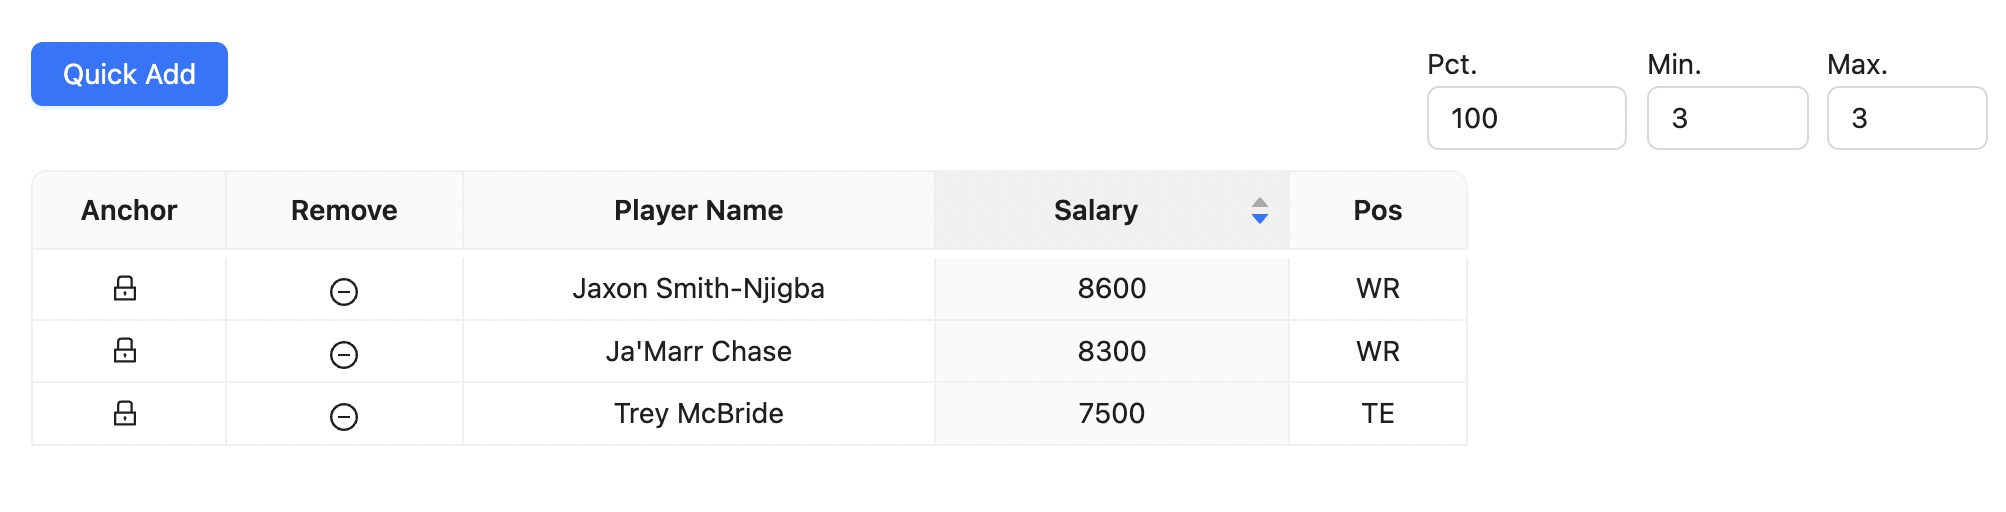Click Trey McBride's TE position cell
Image resolution: width=2006 pixels, height=512 pixels.
point(1377,413)
